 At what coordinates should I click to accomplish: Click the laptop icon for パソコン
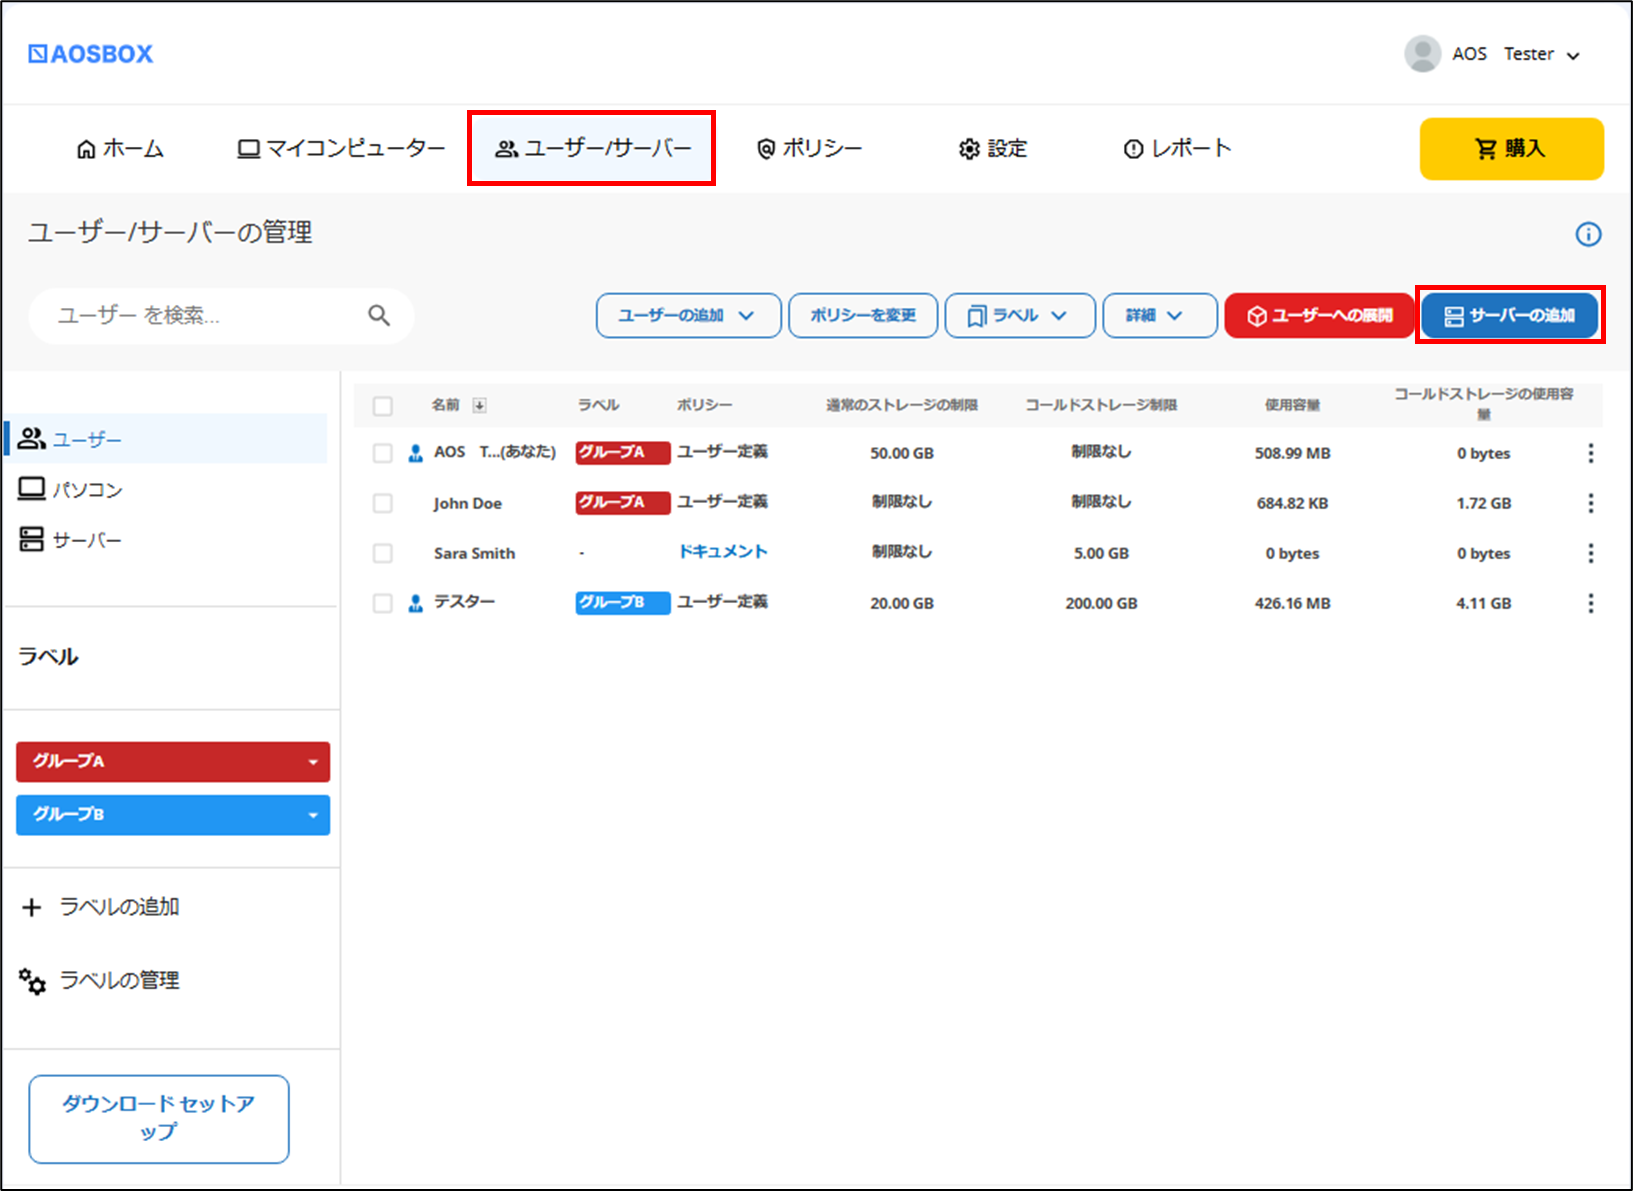coord(32,489)
